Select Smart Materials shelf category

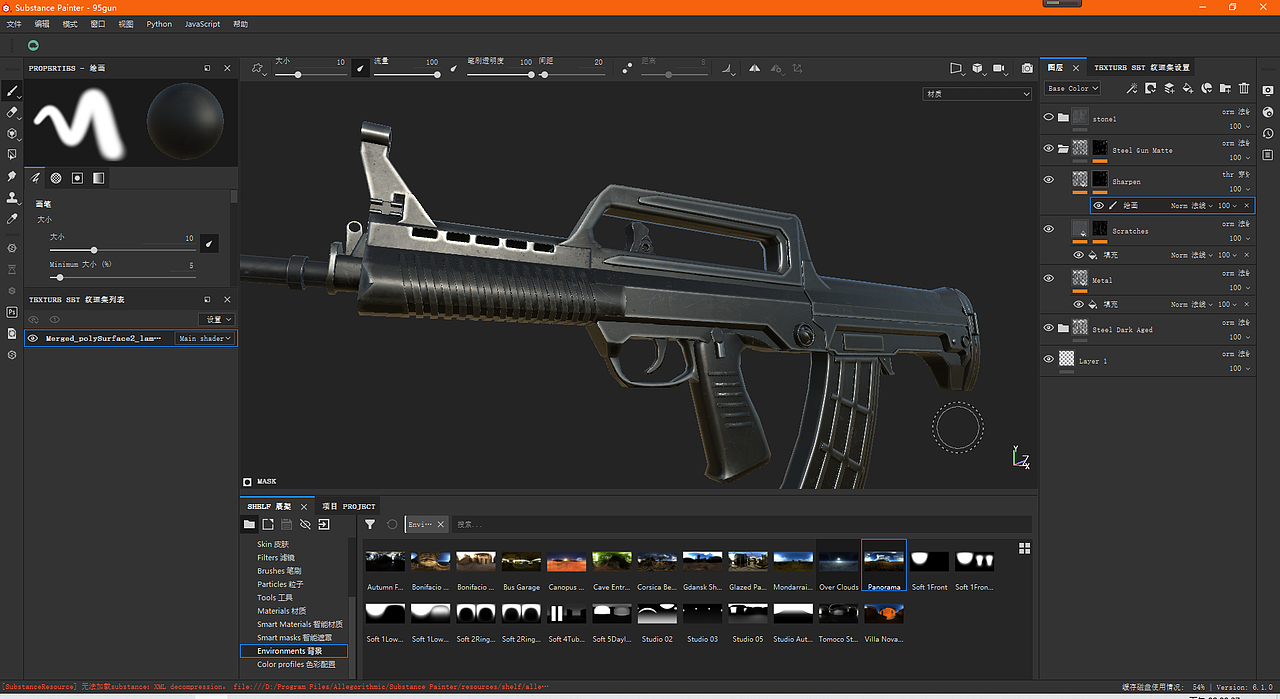(x=300, y=624)
